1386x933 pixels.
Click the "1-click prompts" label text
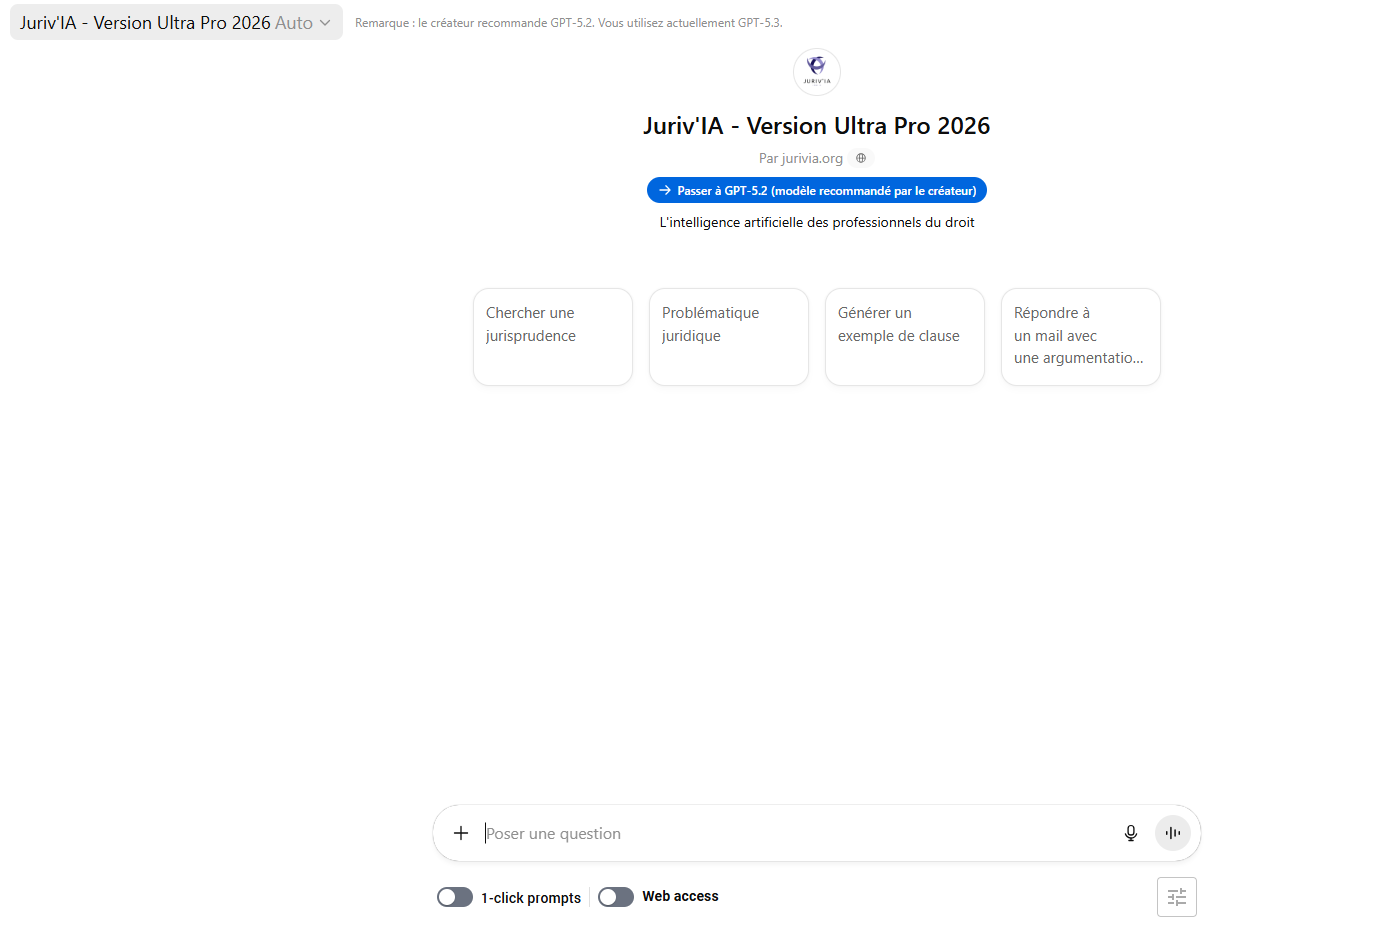(531, 898)
